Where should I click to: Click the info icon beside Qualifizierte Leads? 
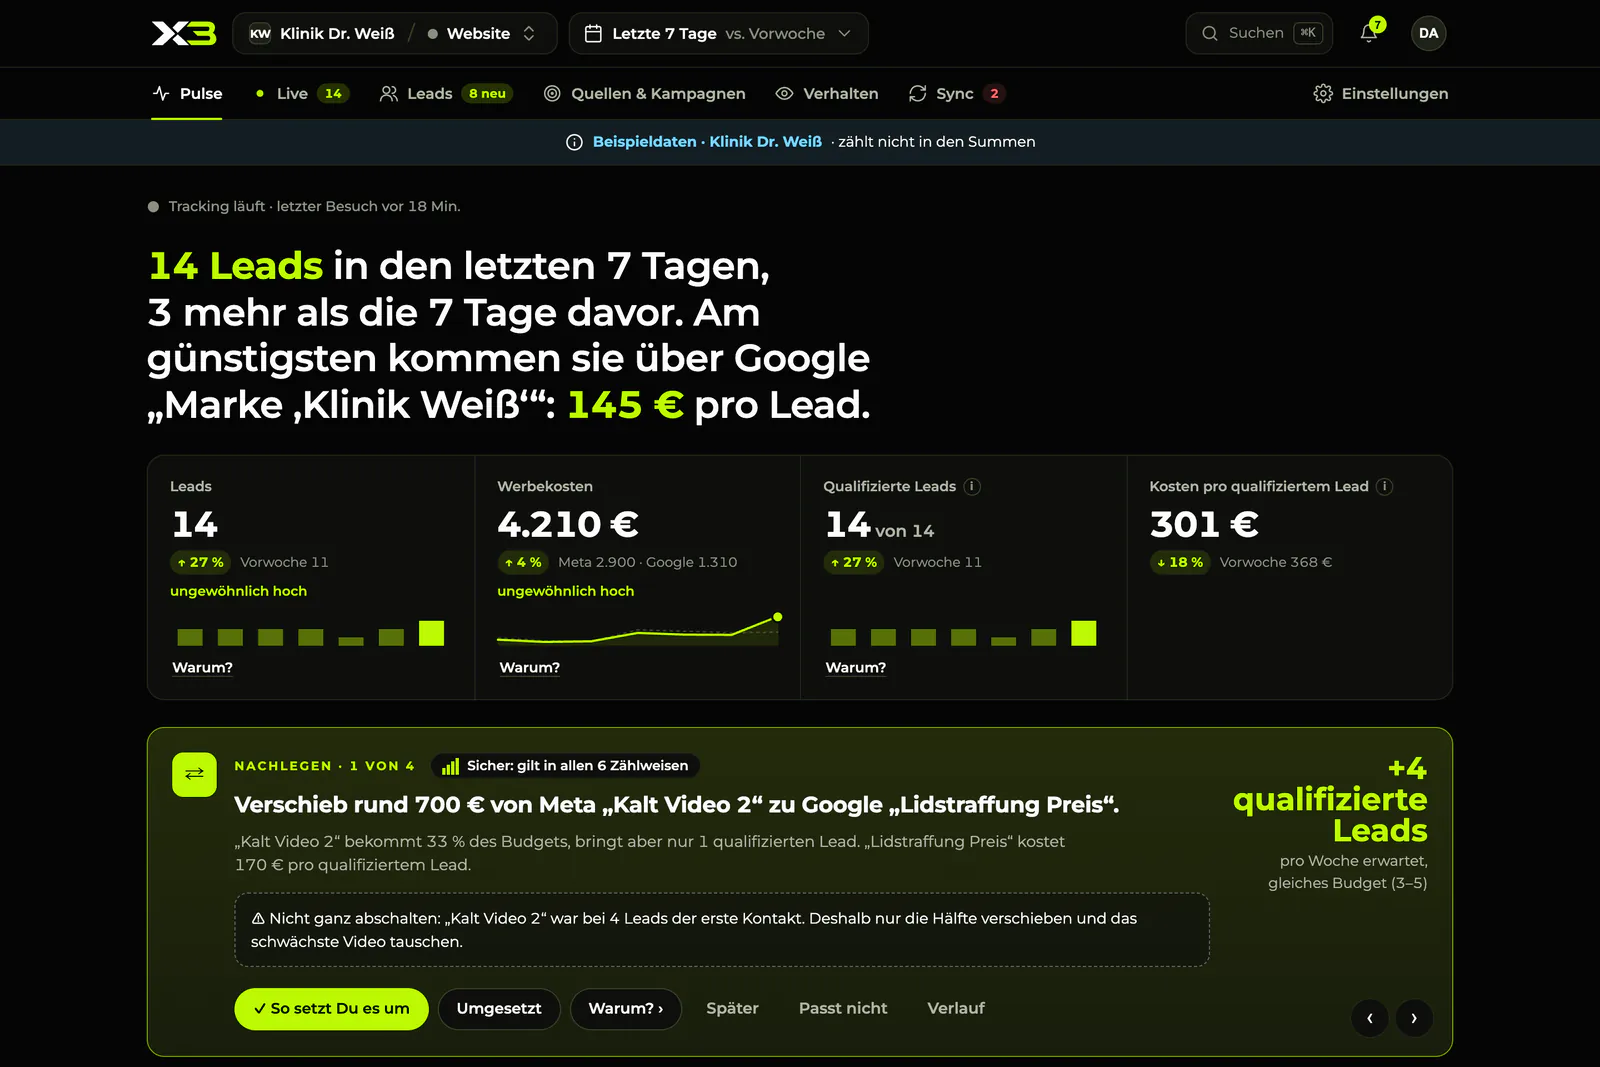(x=972, y=486)
